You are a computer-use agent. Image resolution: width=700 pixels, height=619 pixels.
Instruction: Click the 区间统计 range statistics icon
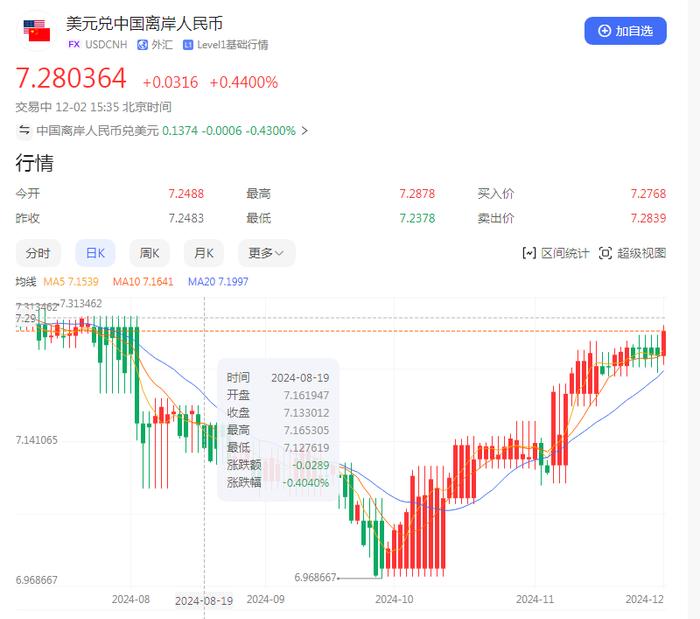tap(530, 253)
